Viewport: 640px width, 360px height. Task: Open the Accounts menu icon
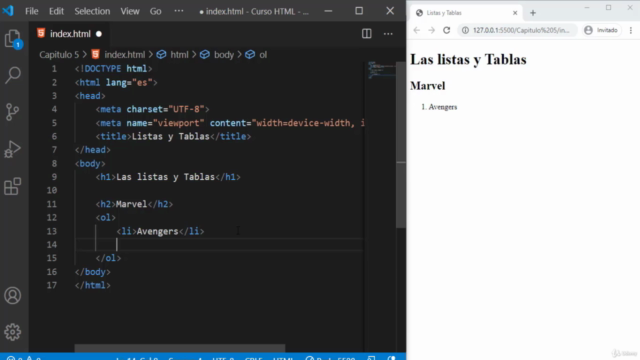tap(13, 296)
